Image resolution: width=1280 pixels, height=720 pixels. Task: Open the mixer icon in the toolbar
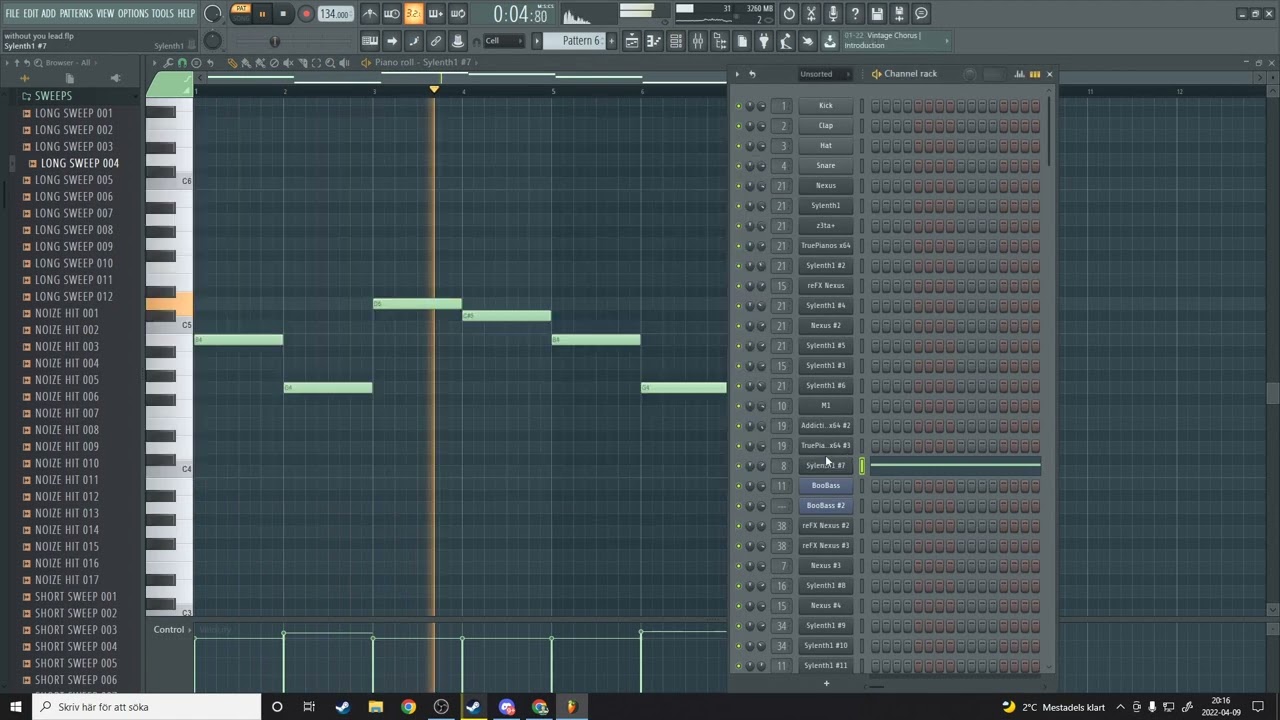[698, 41]
